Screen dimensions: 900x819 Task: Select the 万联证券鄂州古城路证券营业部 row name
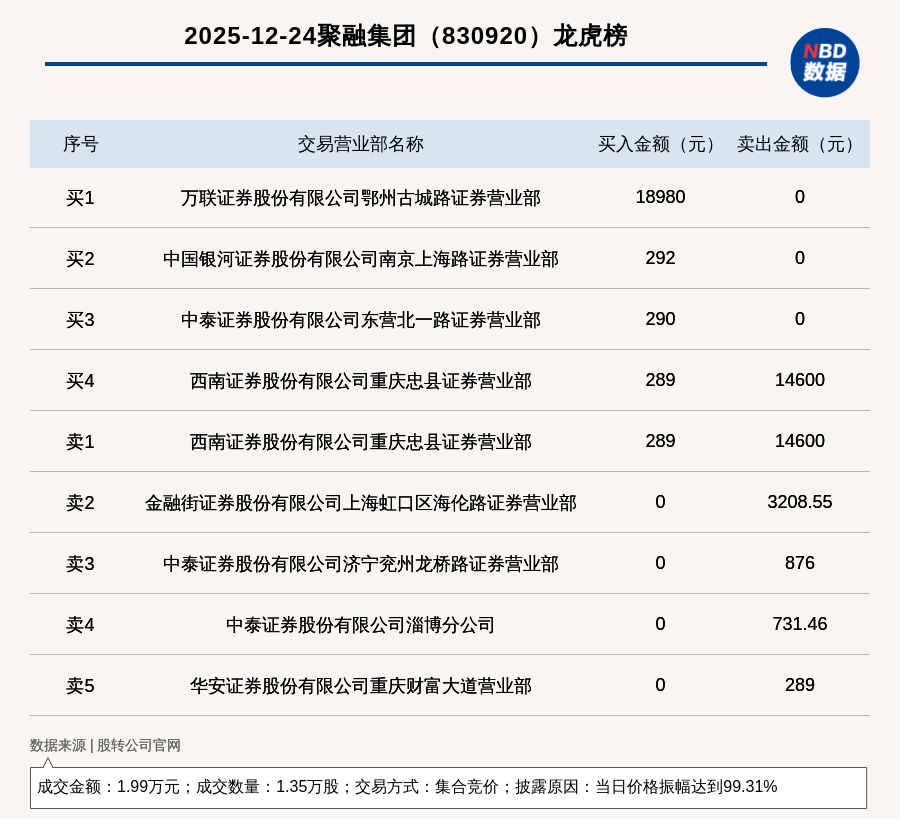360,198
